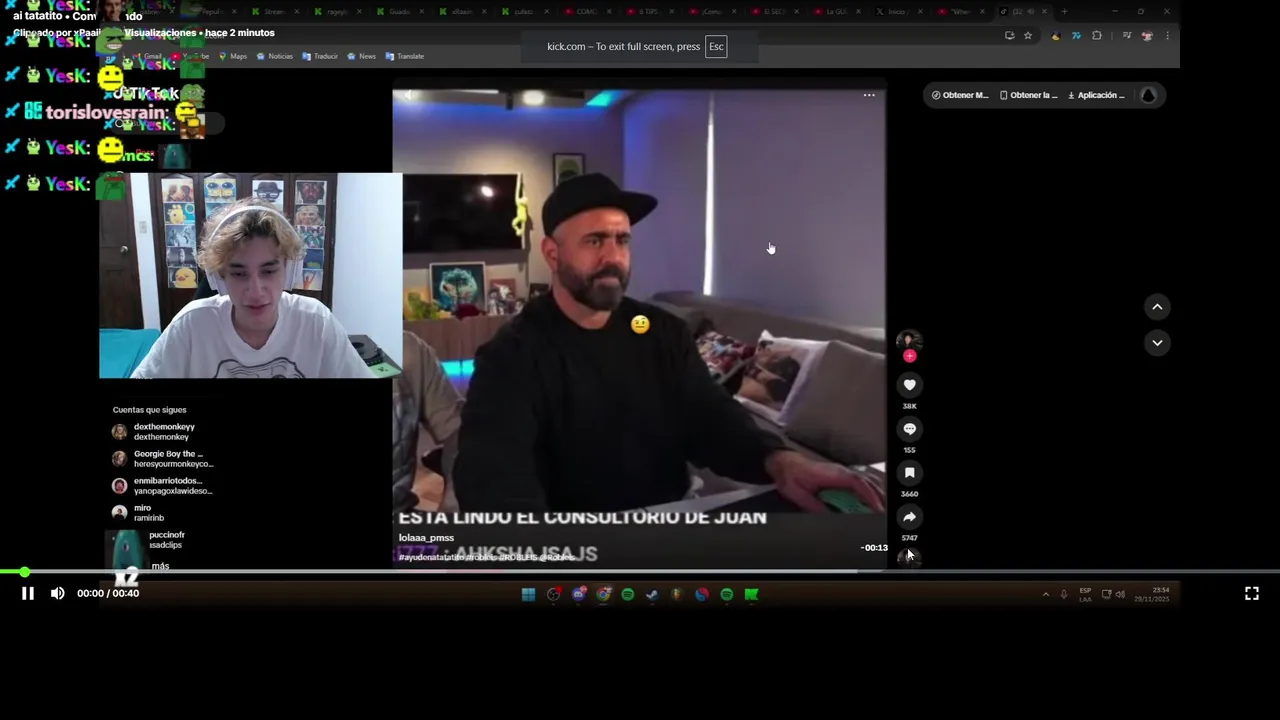Open the Translate bookmark

click(405, 56)
